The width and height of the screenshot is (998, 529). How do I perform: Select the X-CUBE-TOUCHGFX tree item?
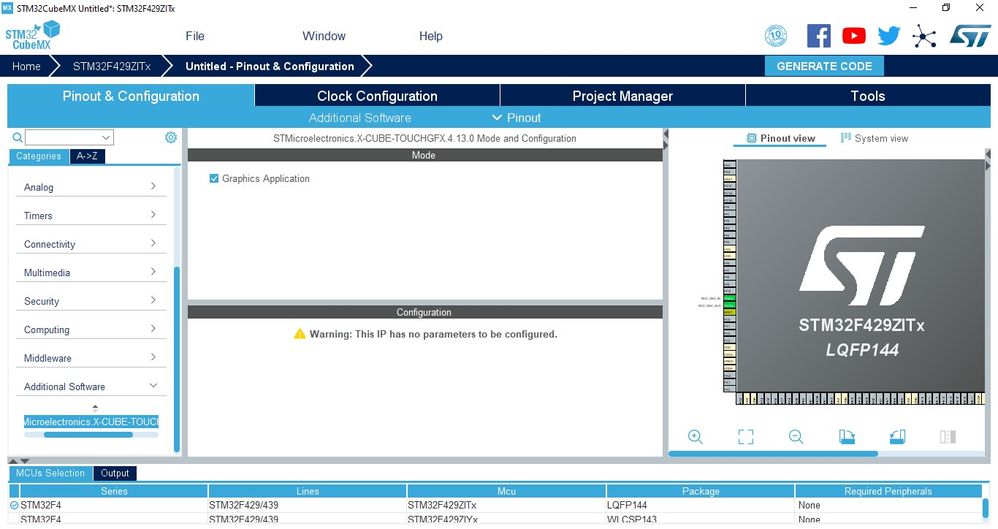click(x=91, y=421)
